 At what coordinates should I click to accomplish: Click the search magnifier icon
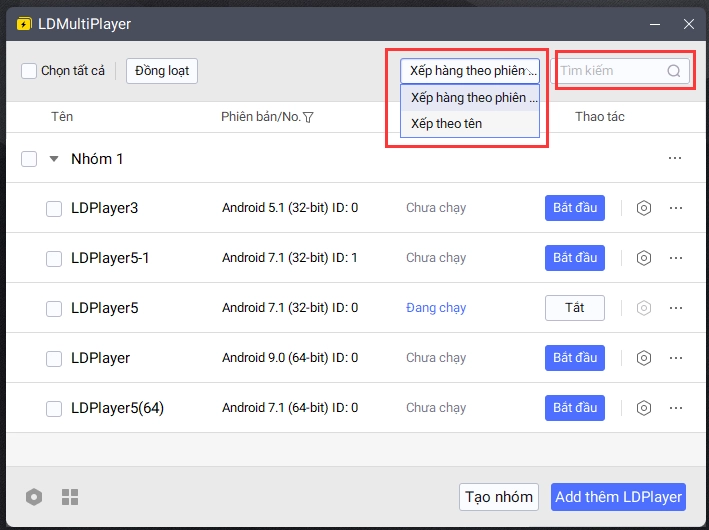(673, 71)
